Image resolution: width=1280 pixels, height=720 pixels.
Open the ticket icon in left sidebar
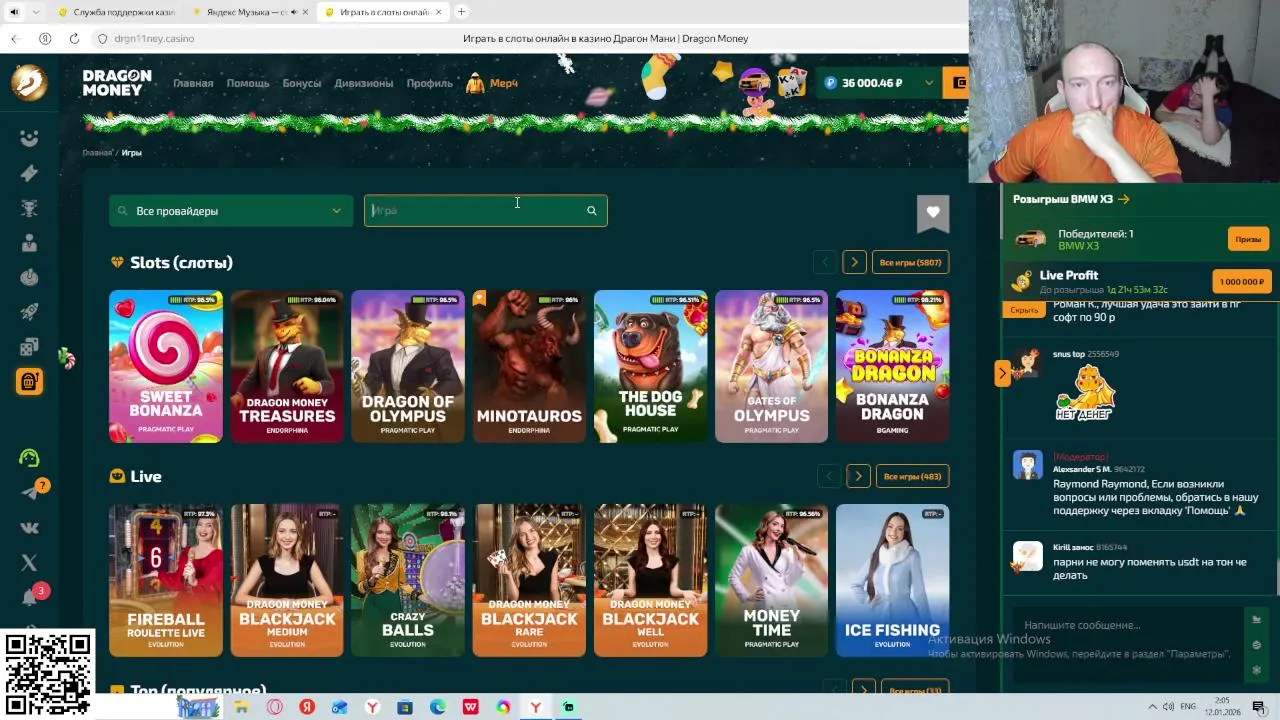point(29,173)
